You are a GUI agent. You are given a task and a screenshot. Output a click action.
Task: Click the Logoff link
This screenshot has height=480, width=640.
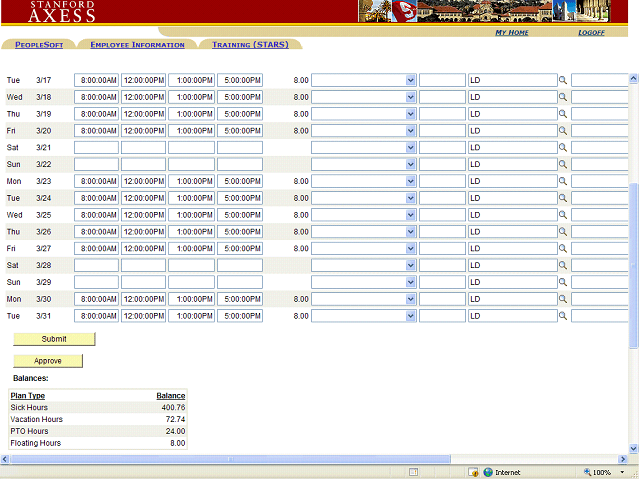591,33
